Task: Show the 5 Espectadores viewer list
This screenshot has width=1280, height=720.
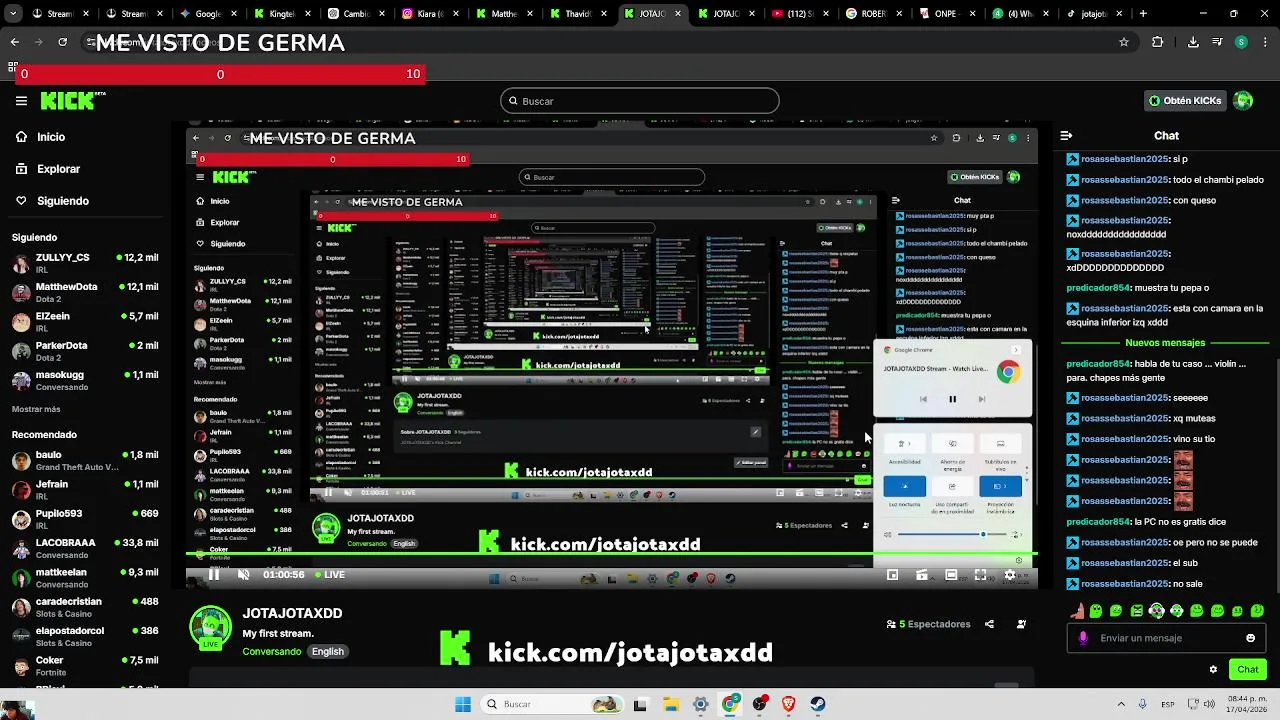Action: coord(928,624)
